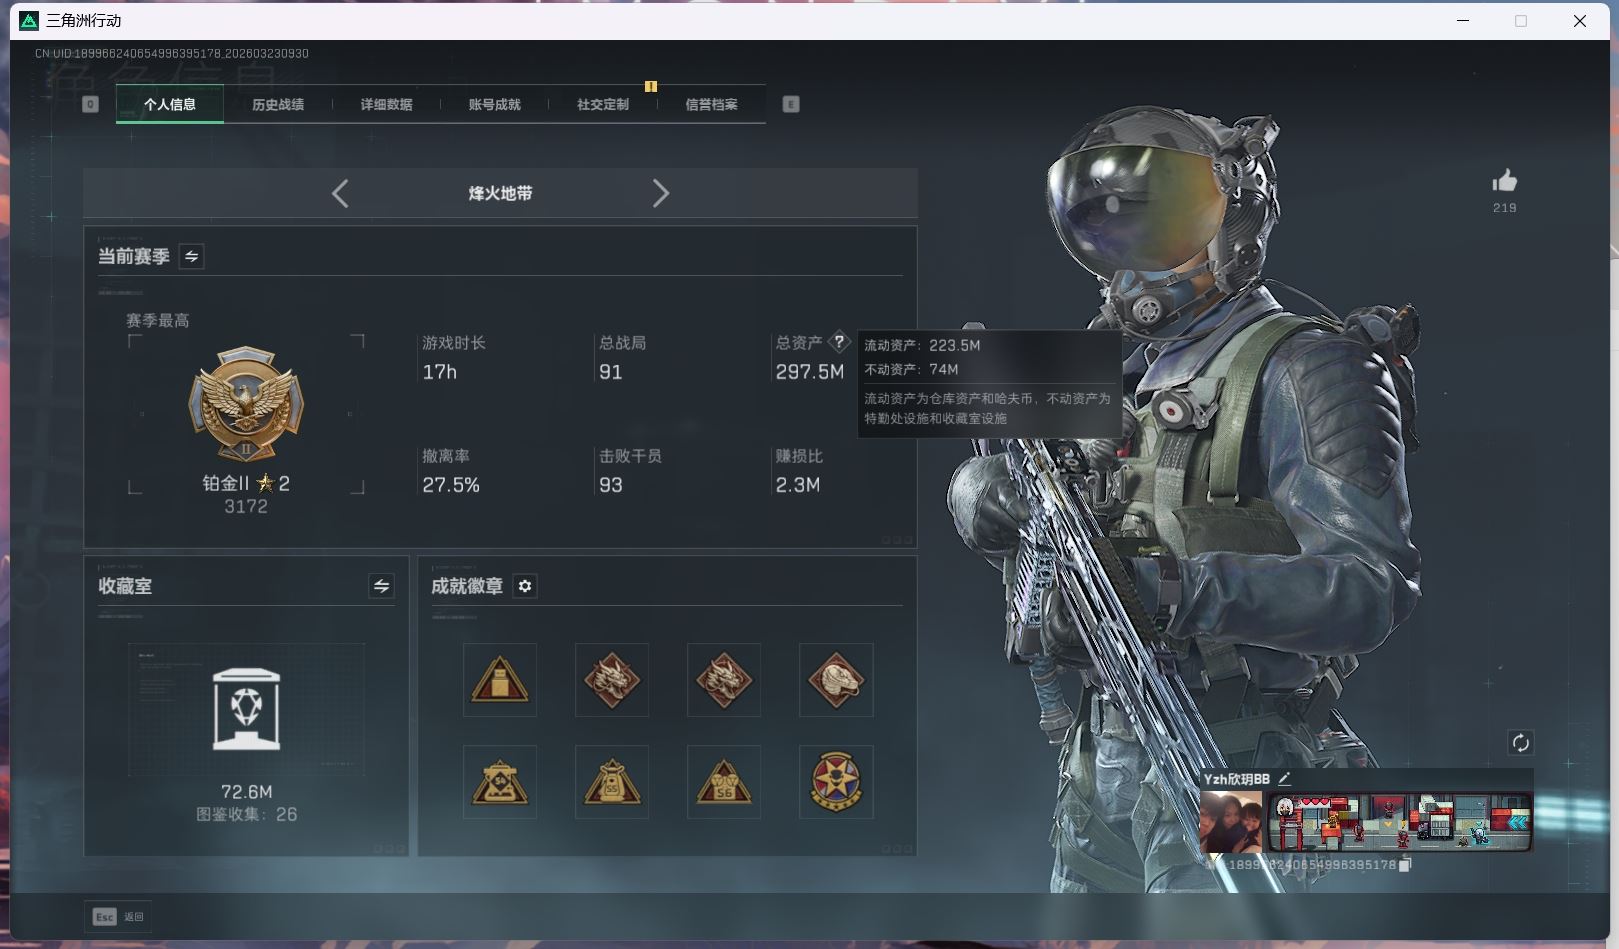This screenshot has height=949, width=1619.
Task: Click the player avatar photo
Action: pyautogui.click(x=1231, y=822)
